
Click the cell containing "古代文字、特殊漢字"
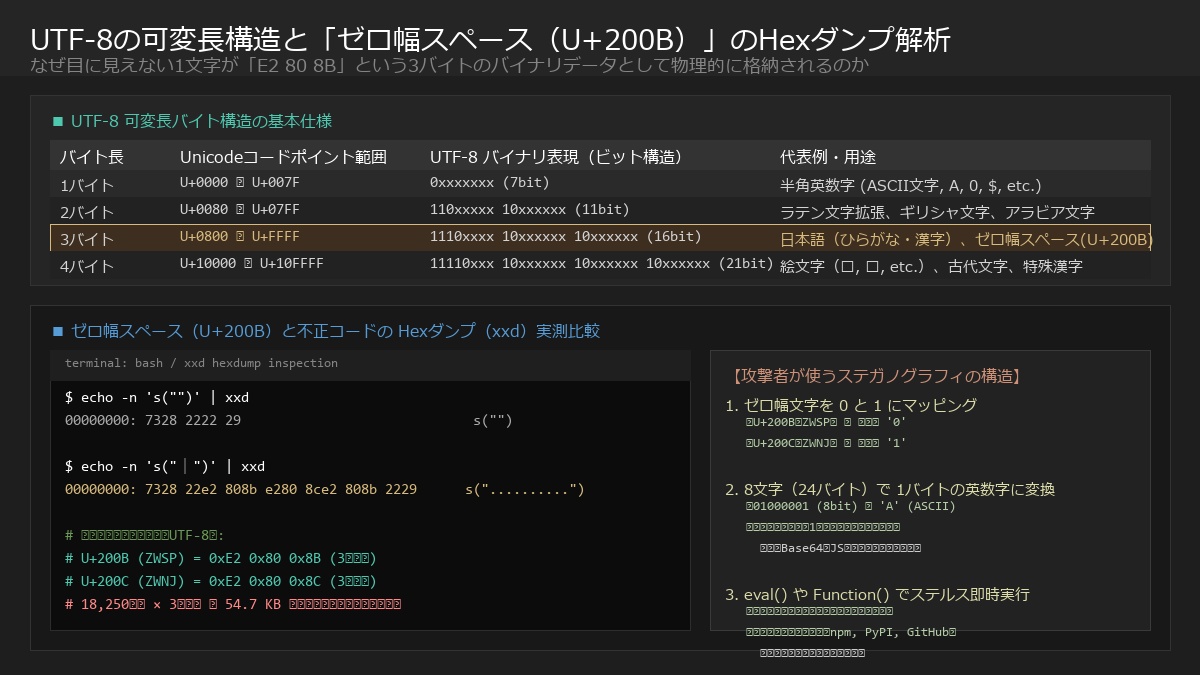(x=931, y=266)
